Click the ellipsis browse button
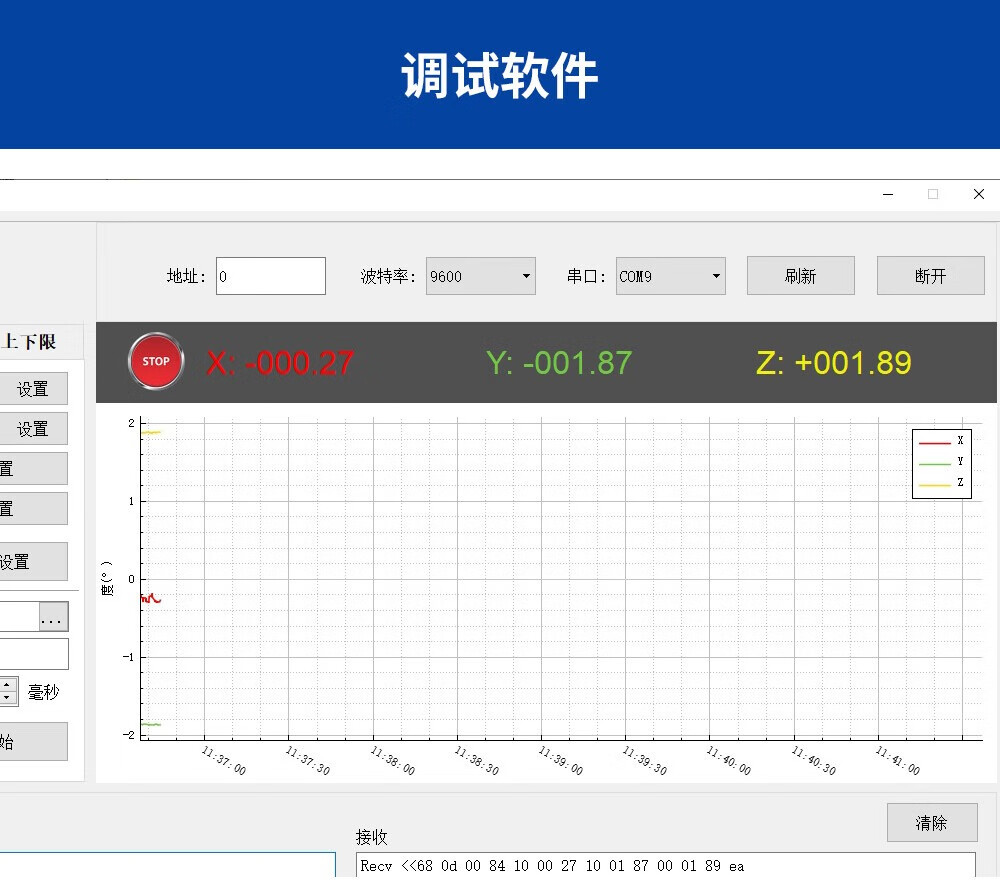The height and width of the screenshot is (896, 1000). coord(53,618)
